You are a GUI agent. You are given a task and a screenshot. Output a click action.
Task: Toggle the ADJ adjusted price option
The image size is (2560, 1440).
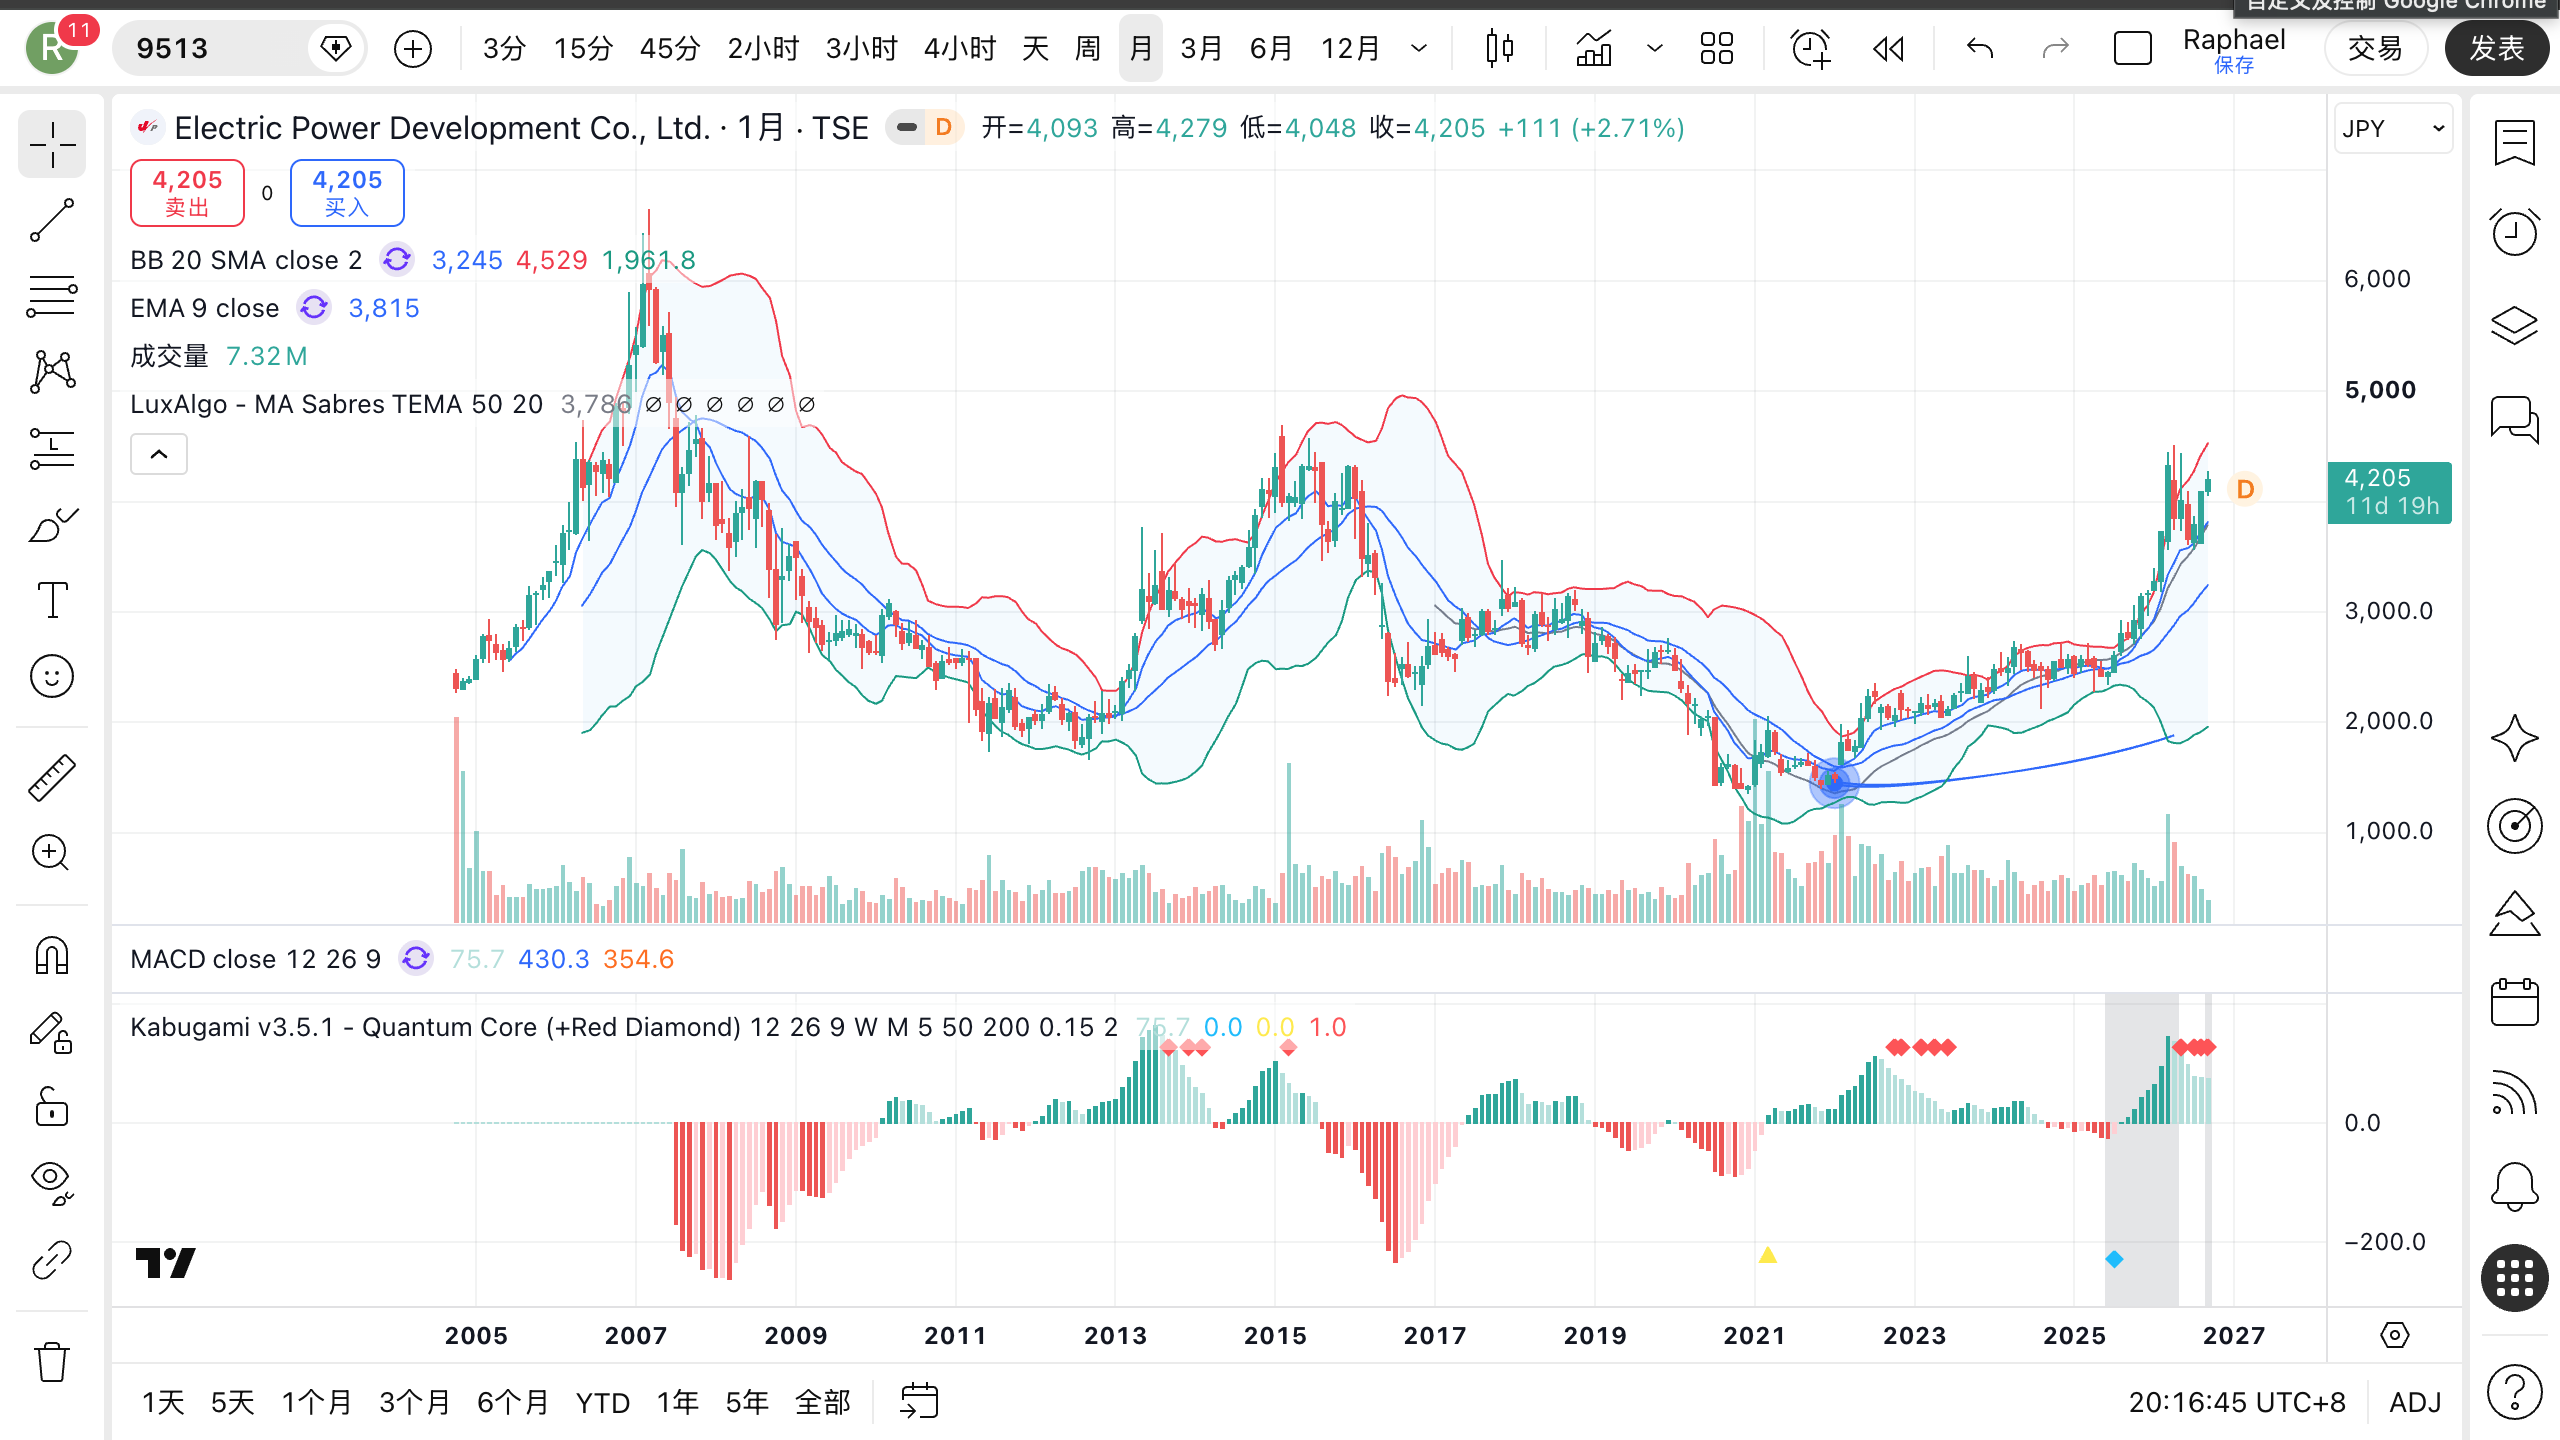pos(2415,1402)
